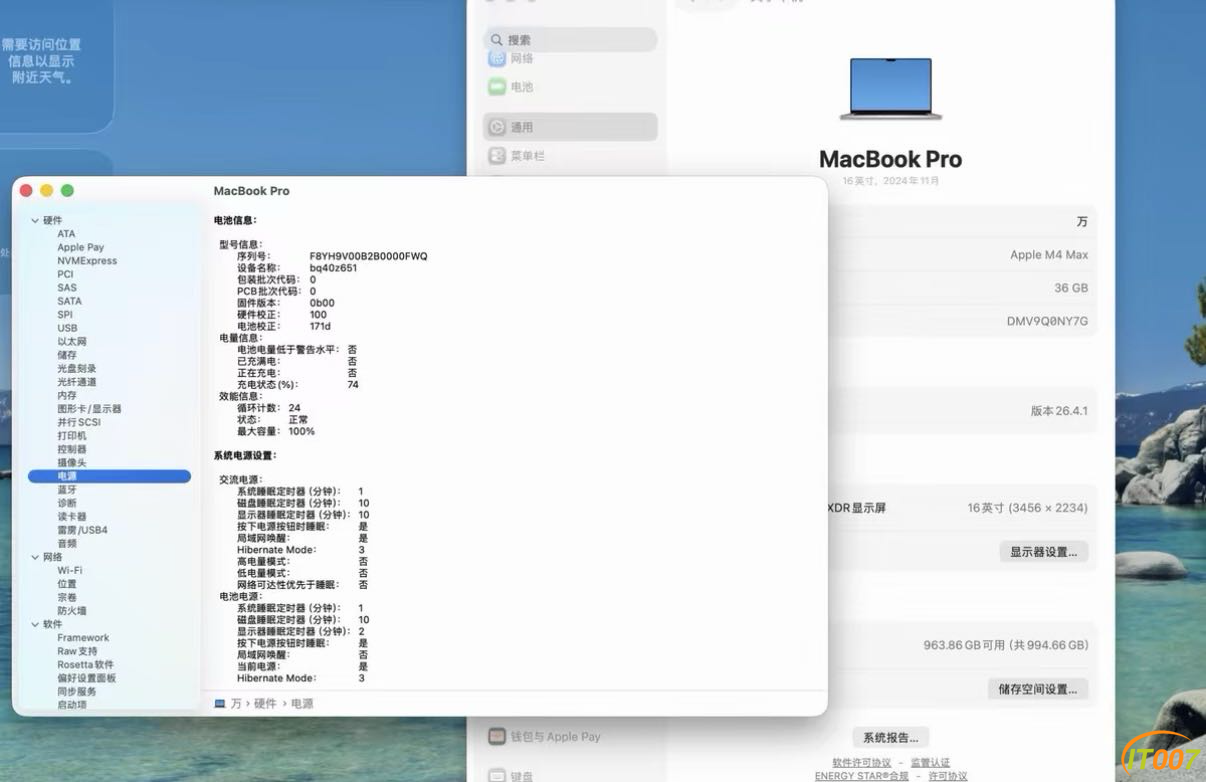
Task: Click the search magnifier icon in Settings
Action: point(496,40)
